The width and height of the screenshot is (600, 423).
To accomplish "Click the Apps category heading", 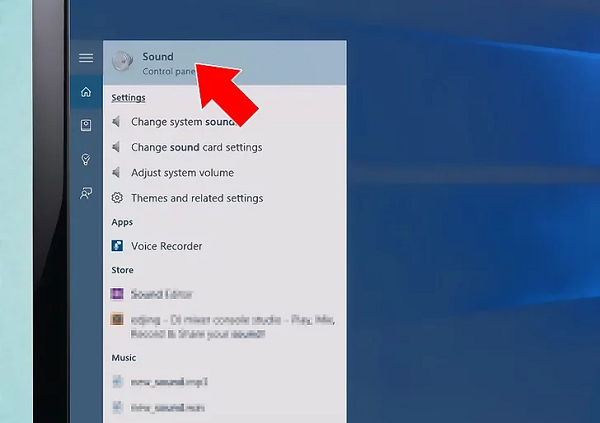I will point(122,222).
